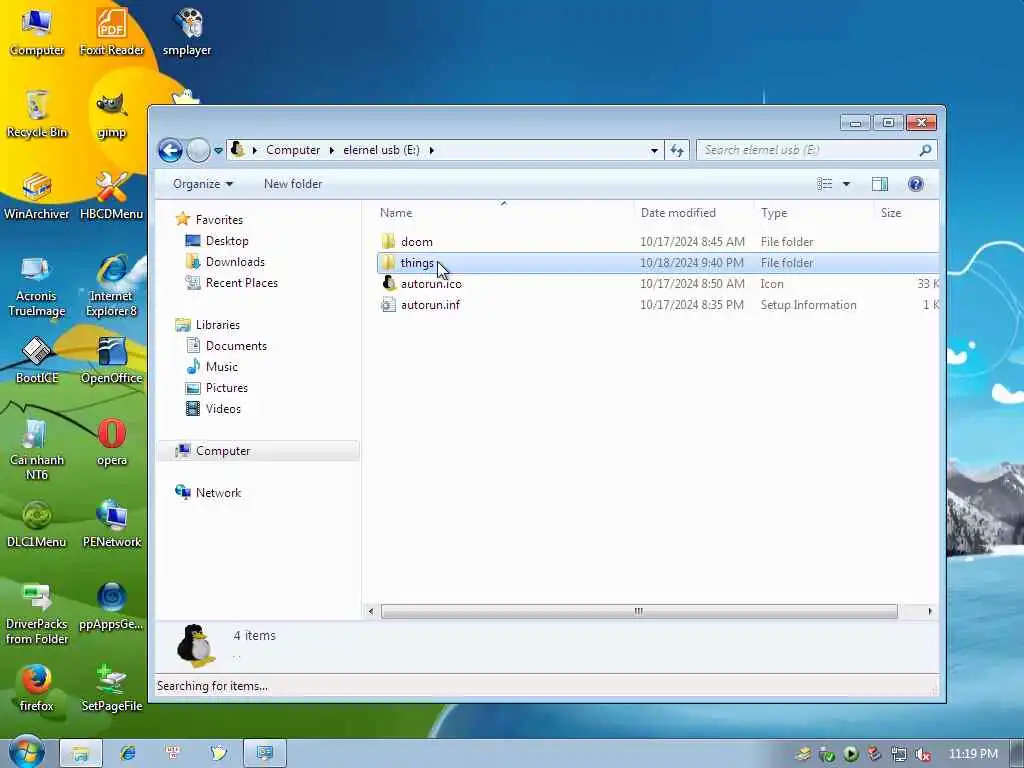The height and width of the screenshot is (768, 1024).
Task: Click Computer breadcrumb in address bar
Action: click(x=293, y=150)
